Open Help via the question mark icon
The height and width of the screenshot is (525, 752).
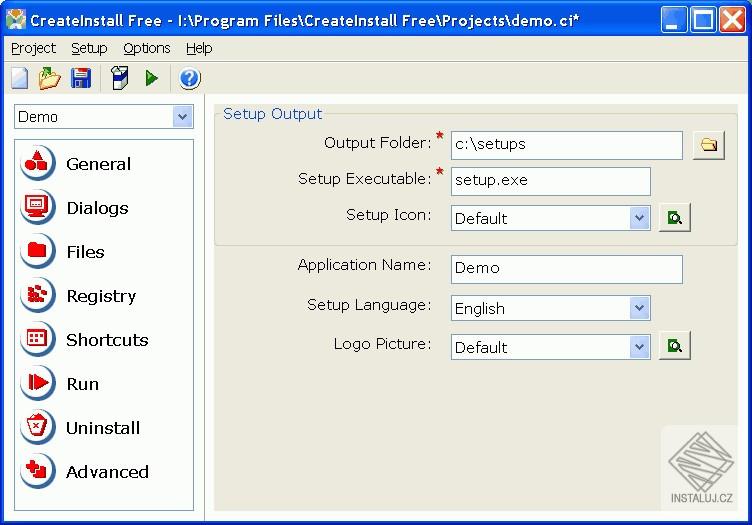pos(190,78)
